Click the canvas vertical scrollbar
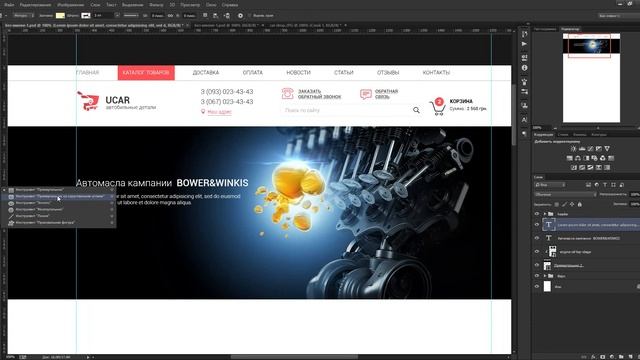640x360 pixels. coord(514,114)
